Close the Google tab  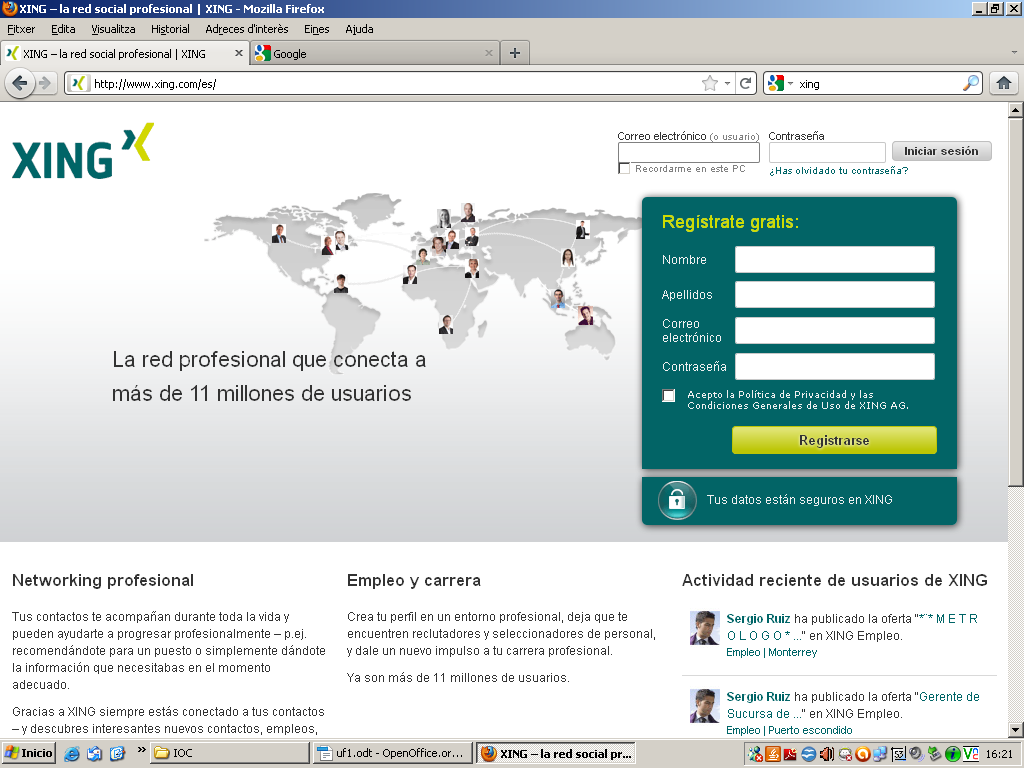(x=489, y=53)
